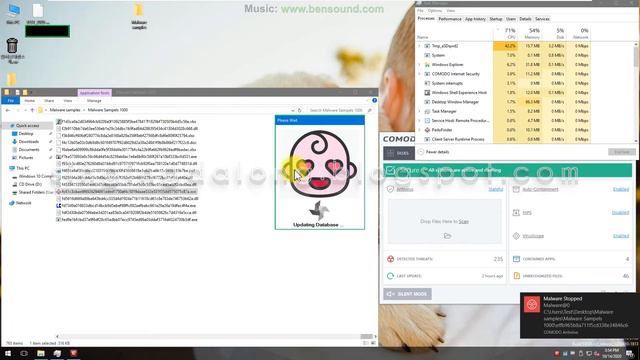Toggle Auto-Containment Enabled status
This screenshot has height=360, width=640.
pyautogui.click(x=621, y=189)
